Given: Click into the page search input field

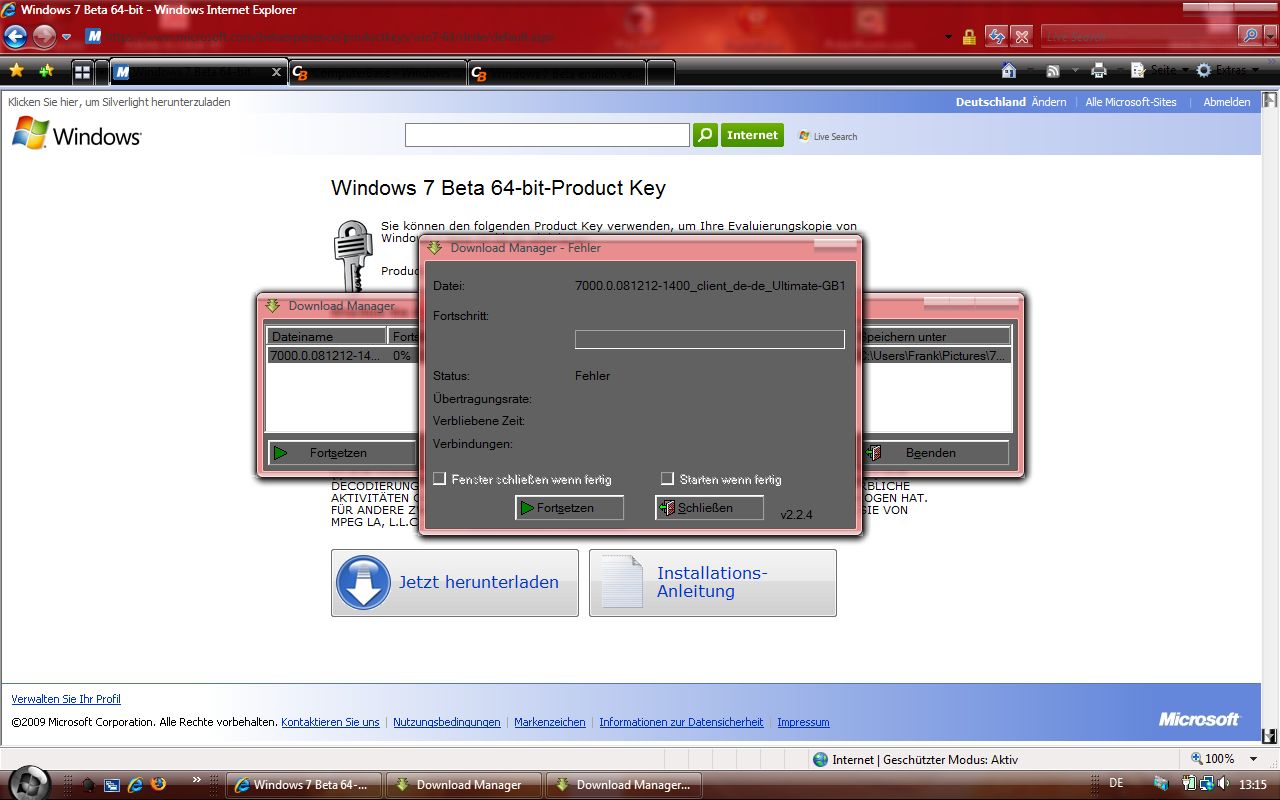Looking at the screenshot, I should tap(547, 134).
